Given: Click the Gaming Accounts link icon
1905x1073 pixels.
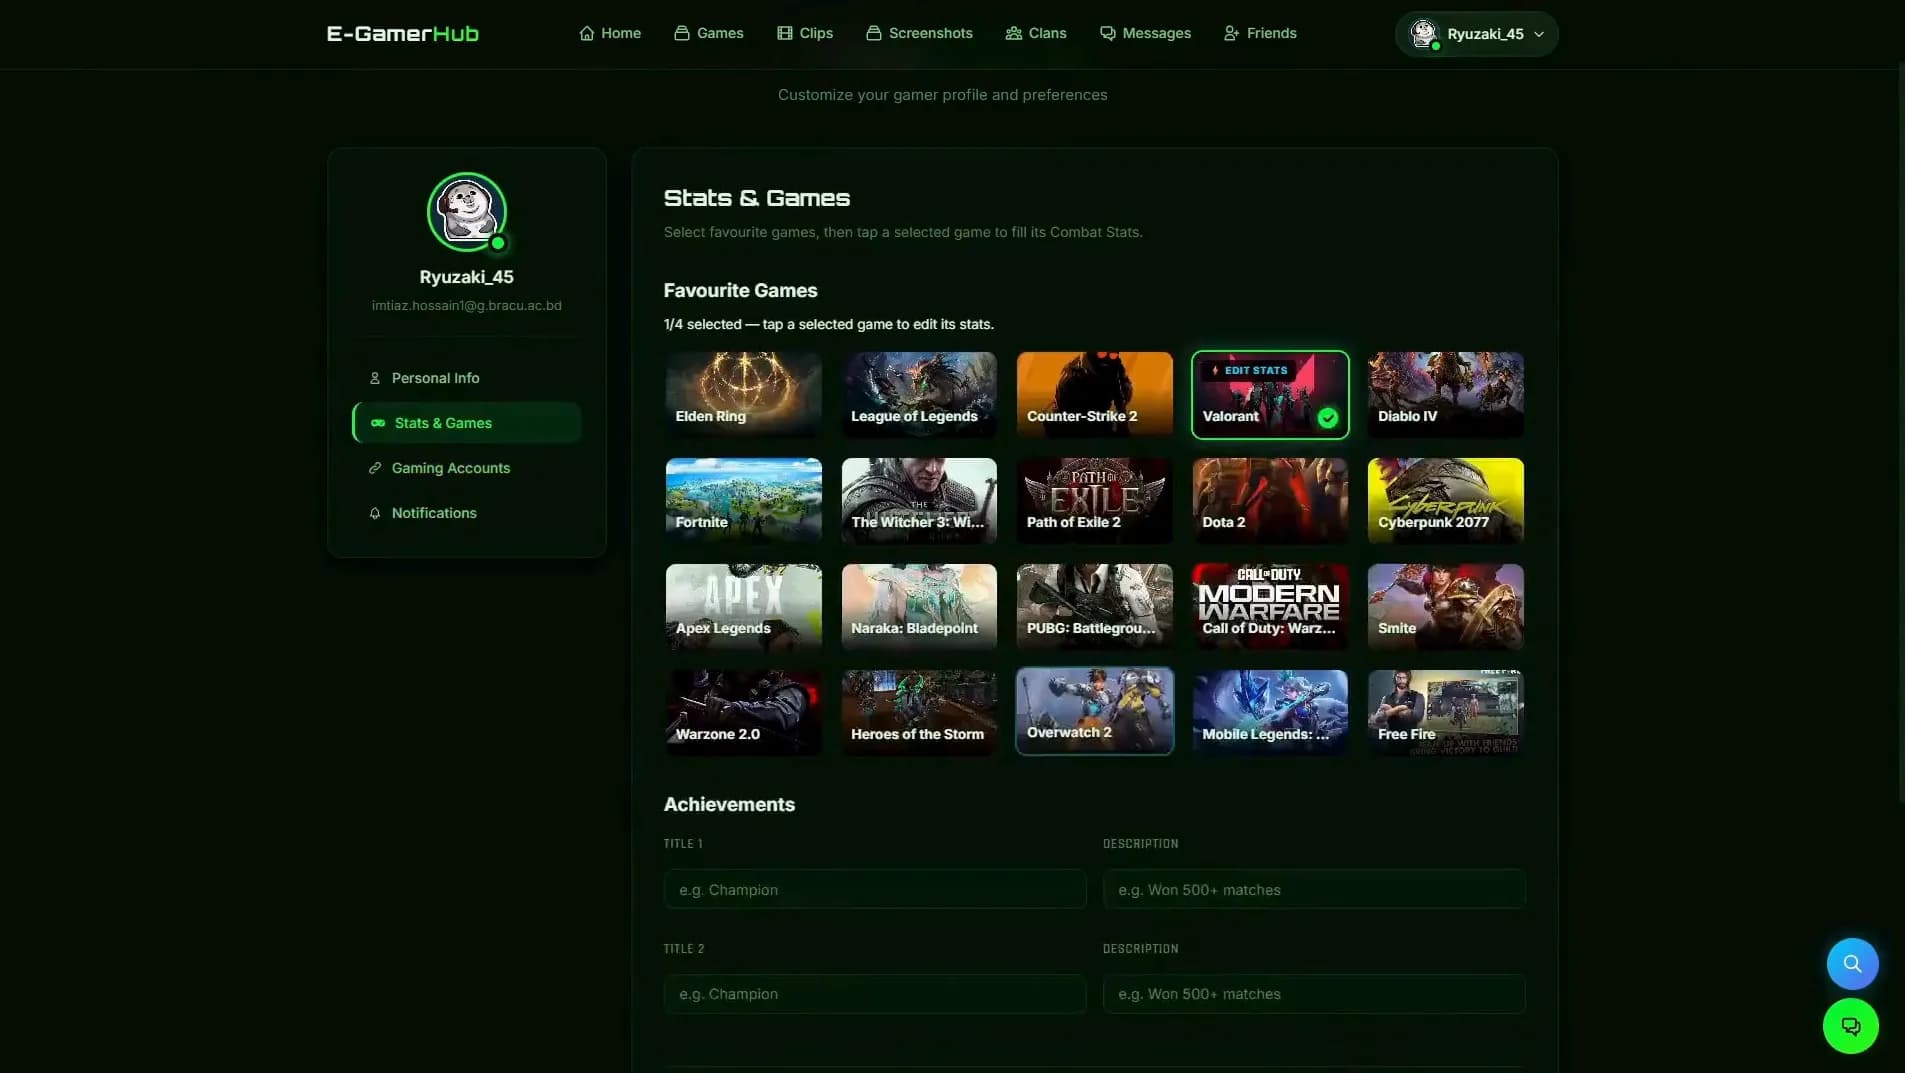Looking at the screenshot, I should point(375,468).
